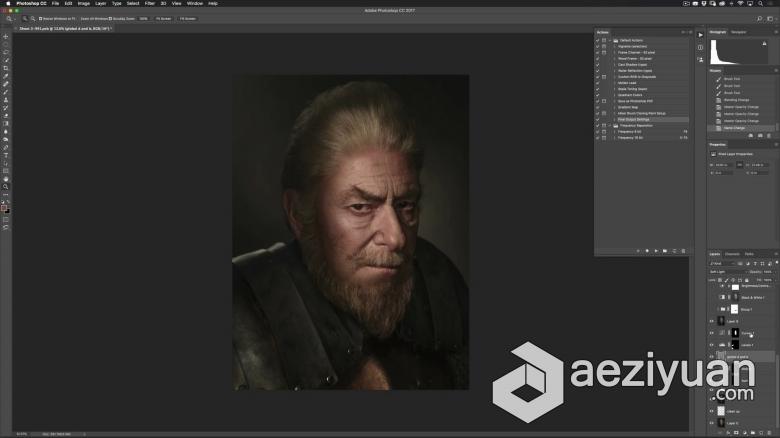Viewport: 780px width, 438px height.
Task: Hide the Curves 1 layer
Action: click(711, 333)
